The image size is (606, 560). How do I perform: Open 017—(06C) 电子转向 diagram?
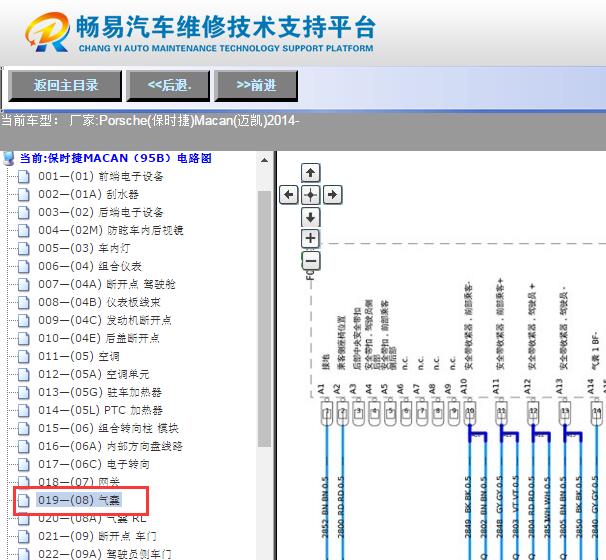point(94,465)
